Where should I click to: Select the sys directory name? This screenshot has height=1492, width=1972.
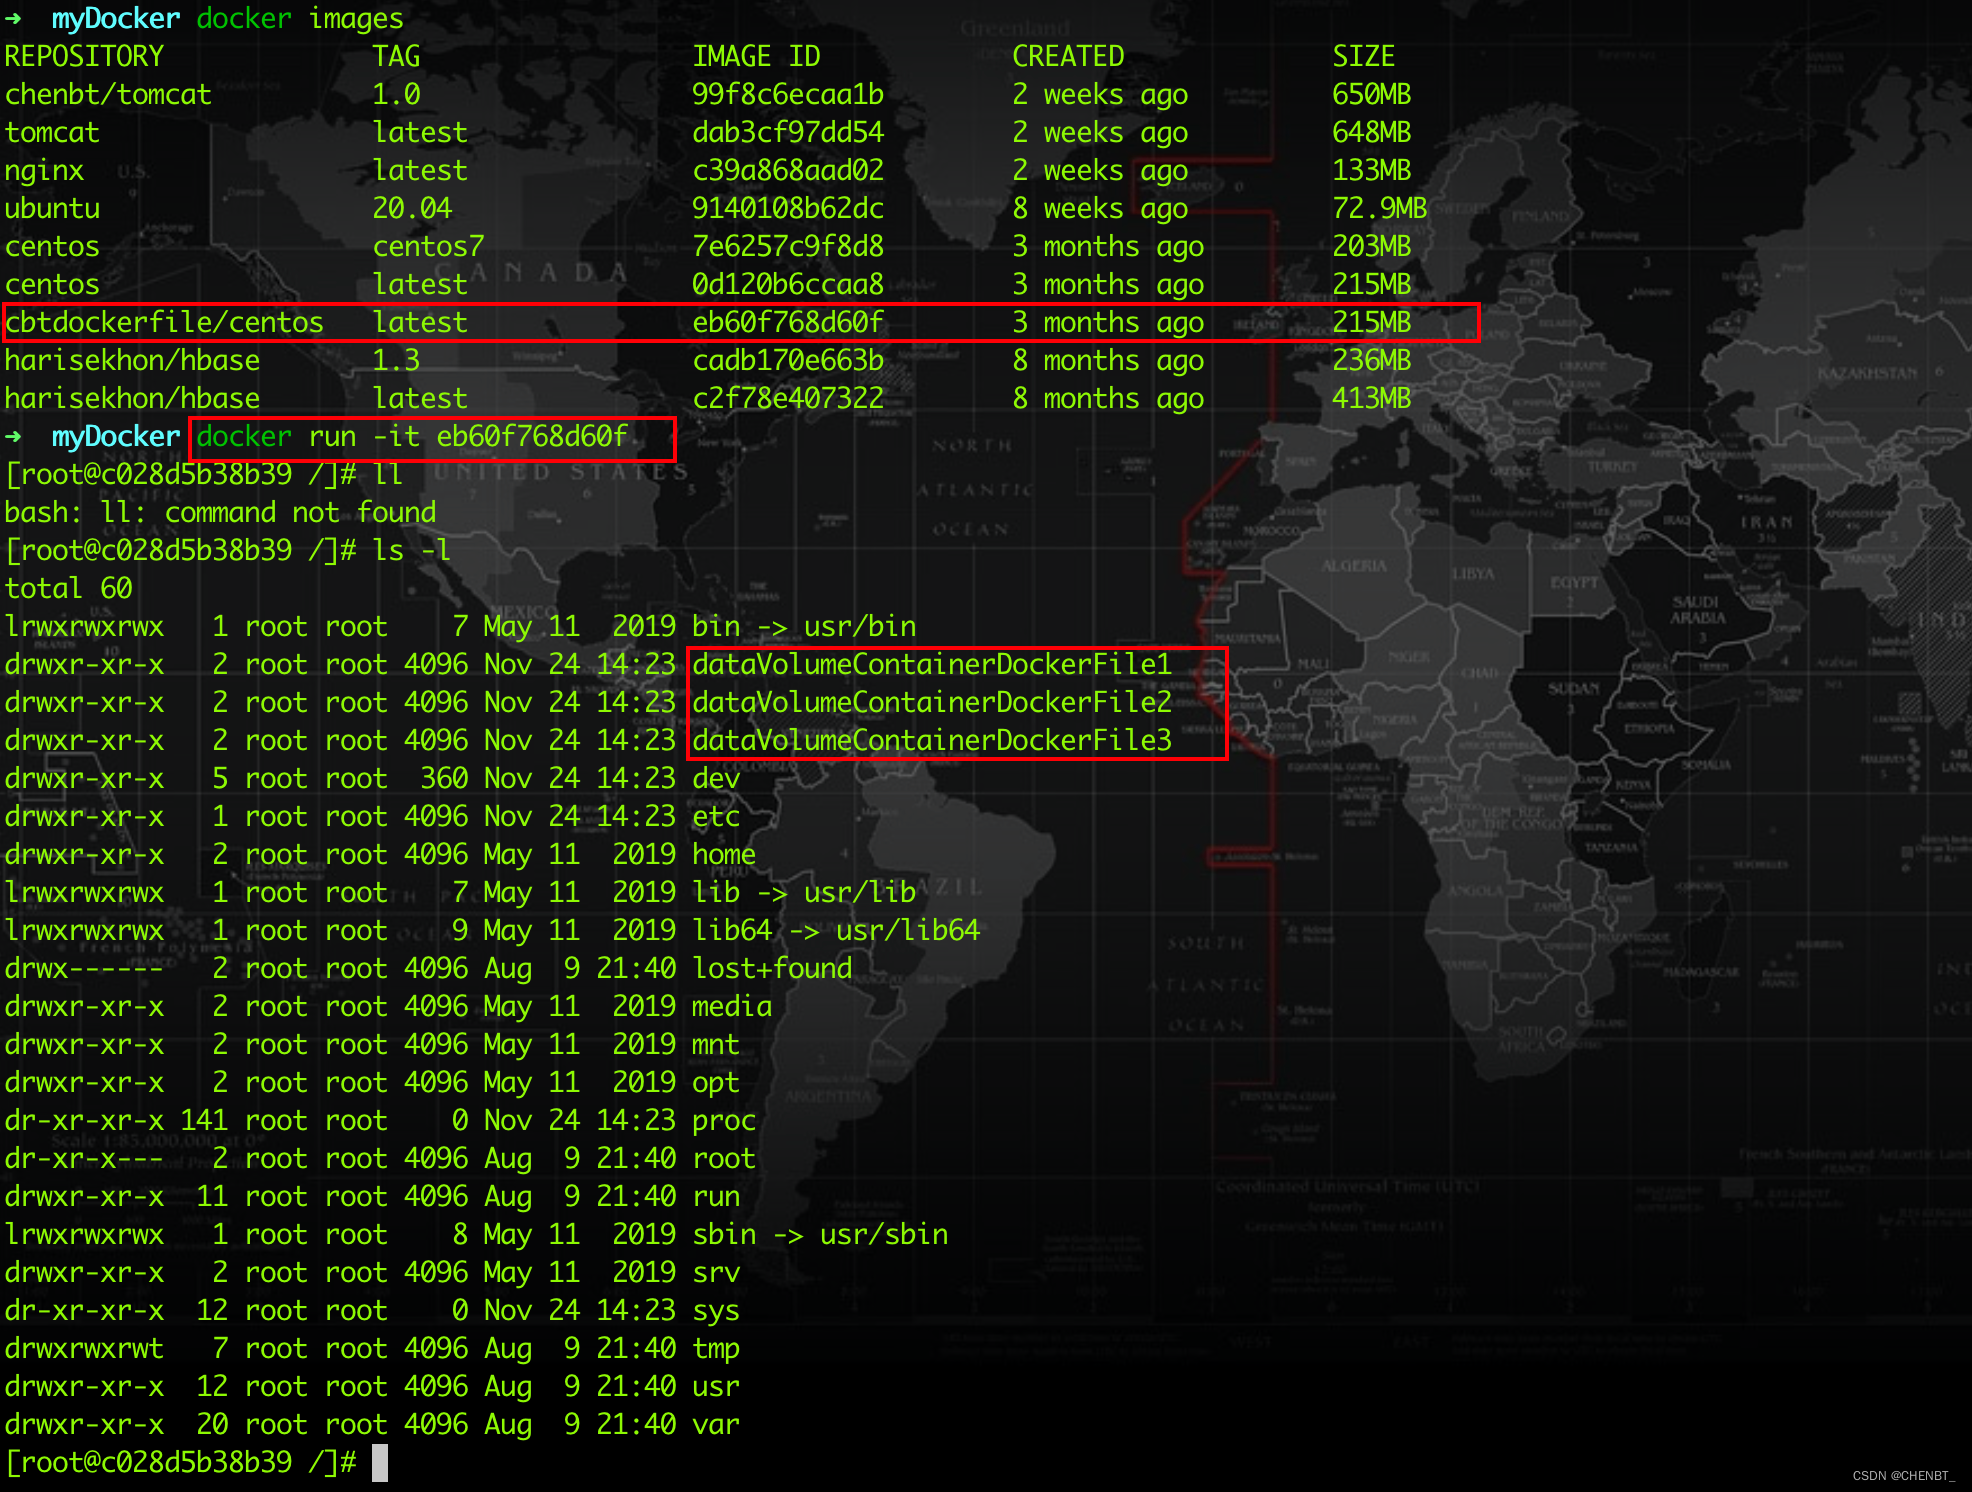click(716, 1311)
